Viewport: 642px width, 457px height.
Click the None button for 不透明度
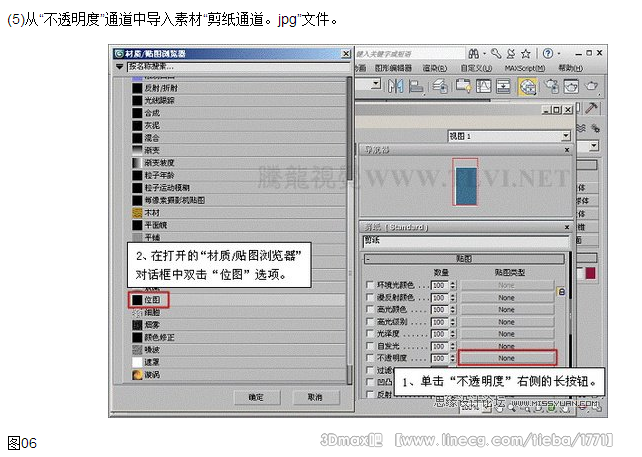(507, 358)
